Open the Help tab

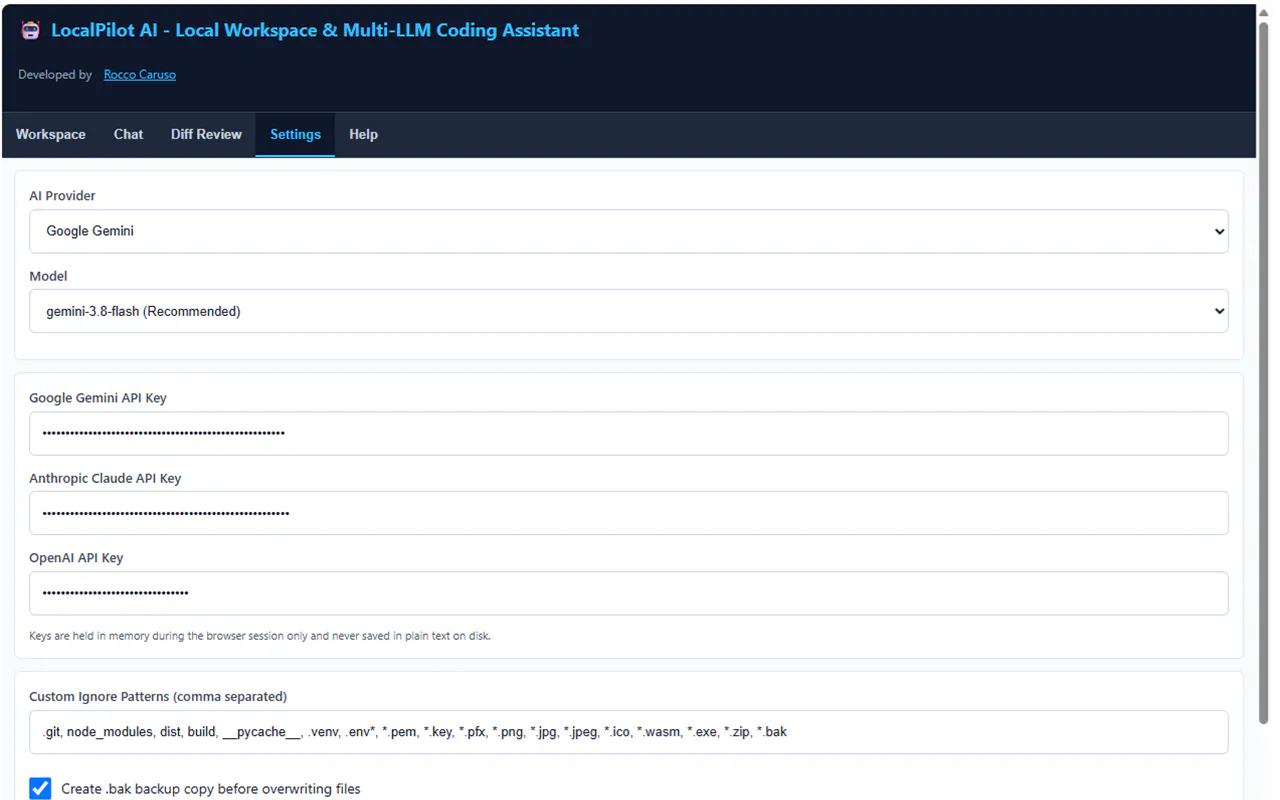click(x=363, y=134)
